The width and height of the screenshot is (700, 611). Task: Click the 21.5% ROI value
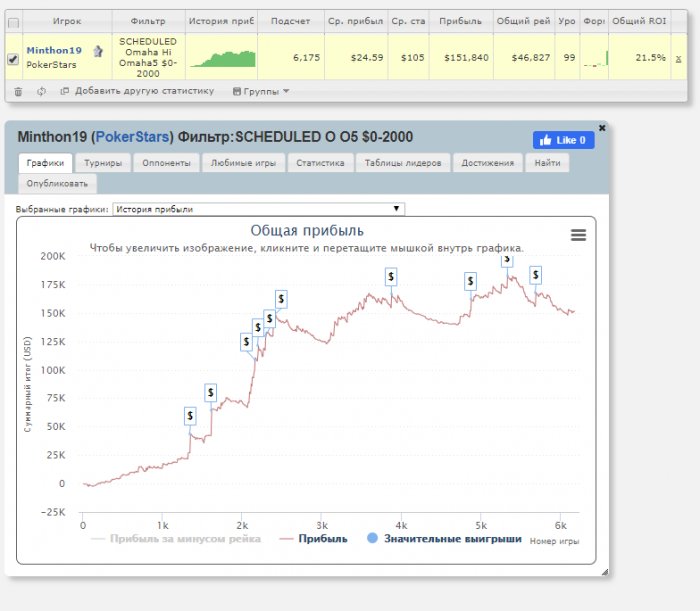pyautogui.click(x=650, y=58)
